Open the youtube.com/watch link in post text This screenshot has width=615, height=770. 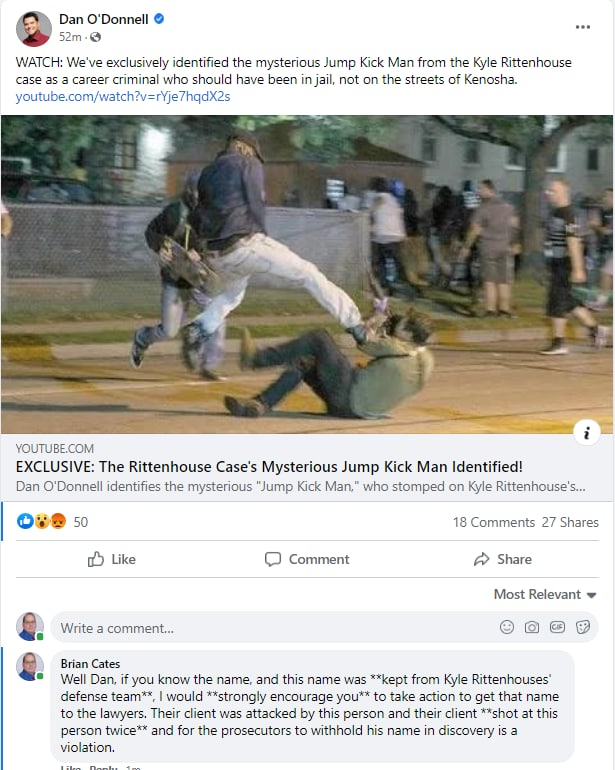(123, 96)
